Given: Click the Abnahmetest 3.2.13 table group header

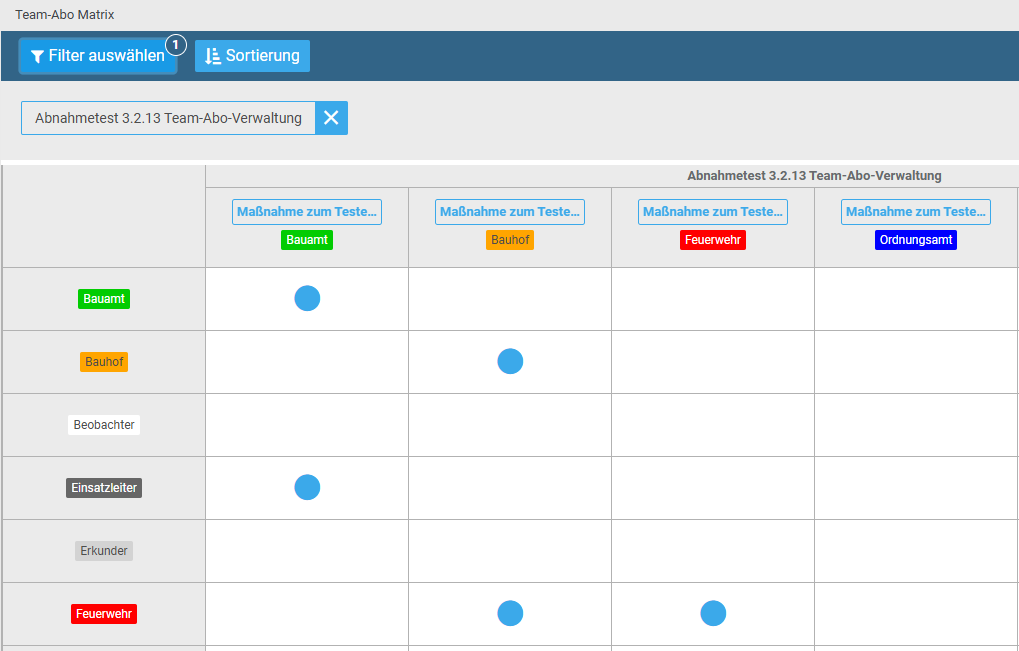Looking at the screenshot, I should pyautogui.click(x=814, y=176).
